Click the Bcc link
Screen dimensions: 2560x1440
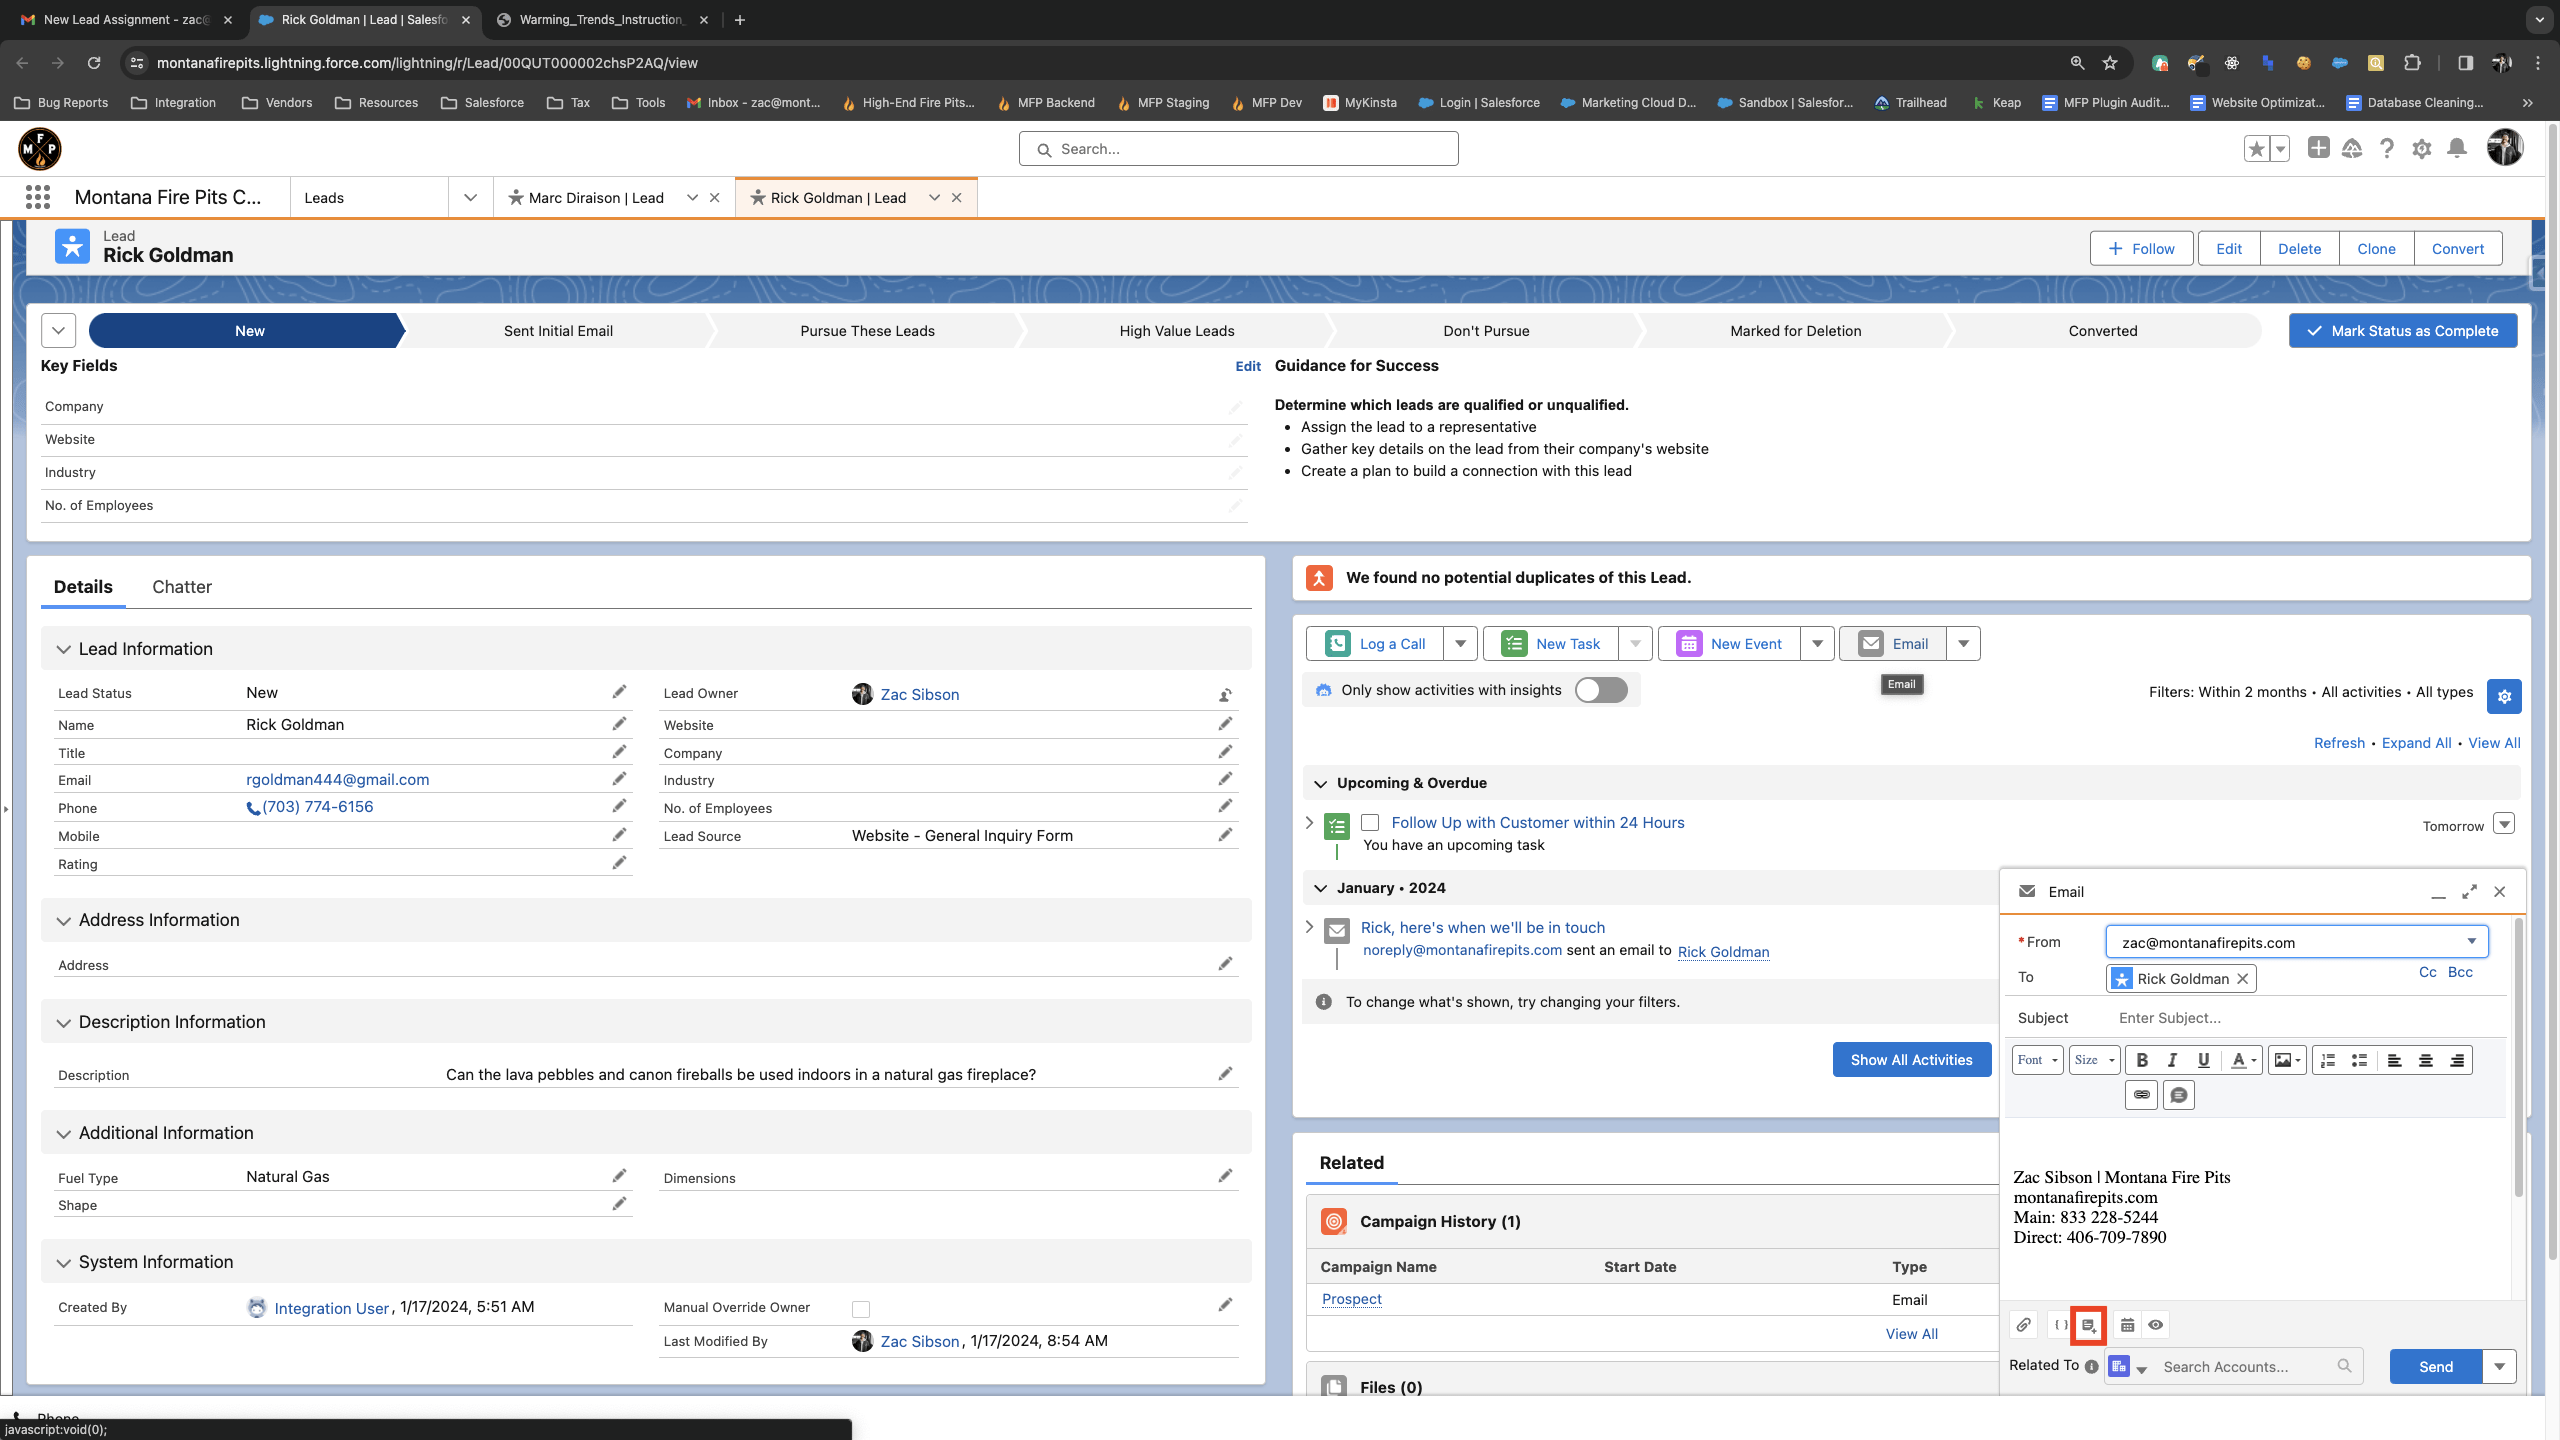(x=2460, y=972)
